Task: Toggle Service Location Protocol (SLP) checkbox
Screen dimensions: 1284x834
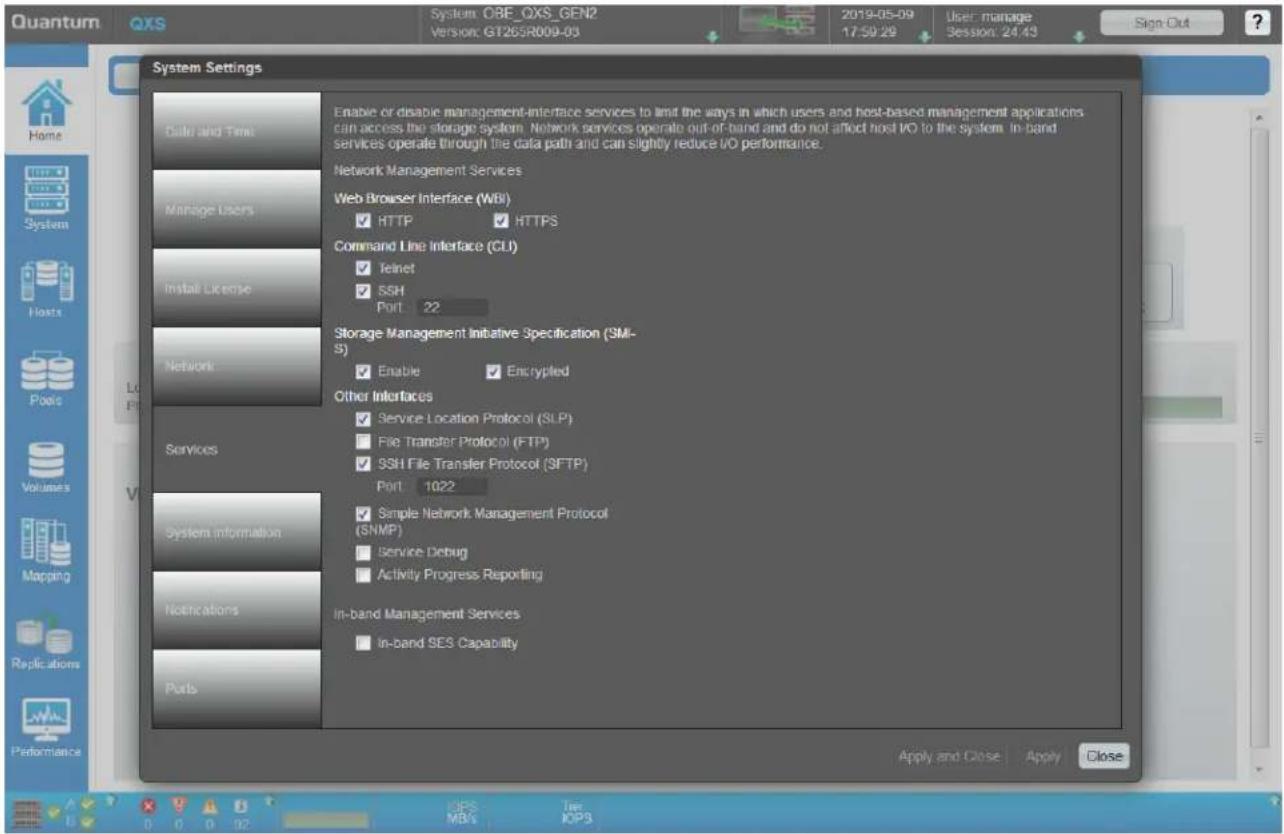Action: [x=364, y=418]
